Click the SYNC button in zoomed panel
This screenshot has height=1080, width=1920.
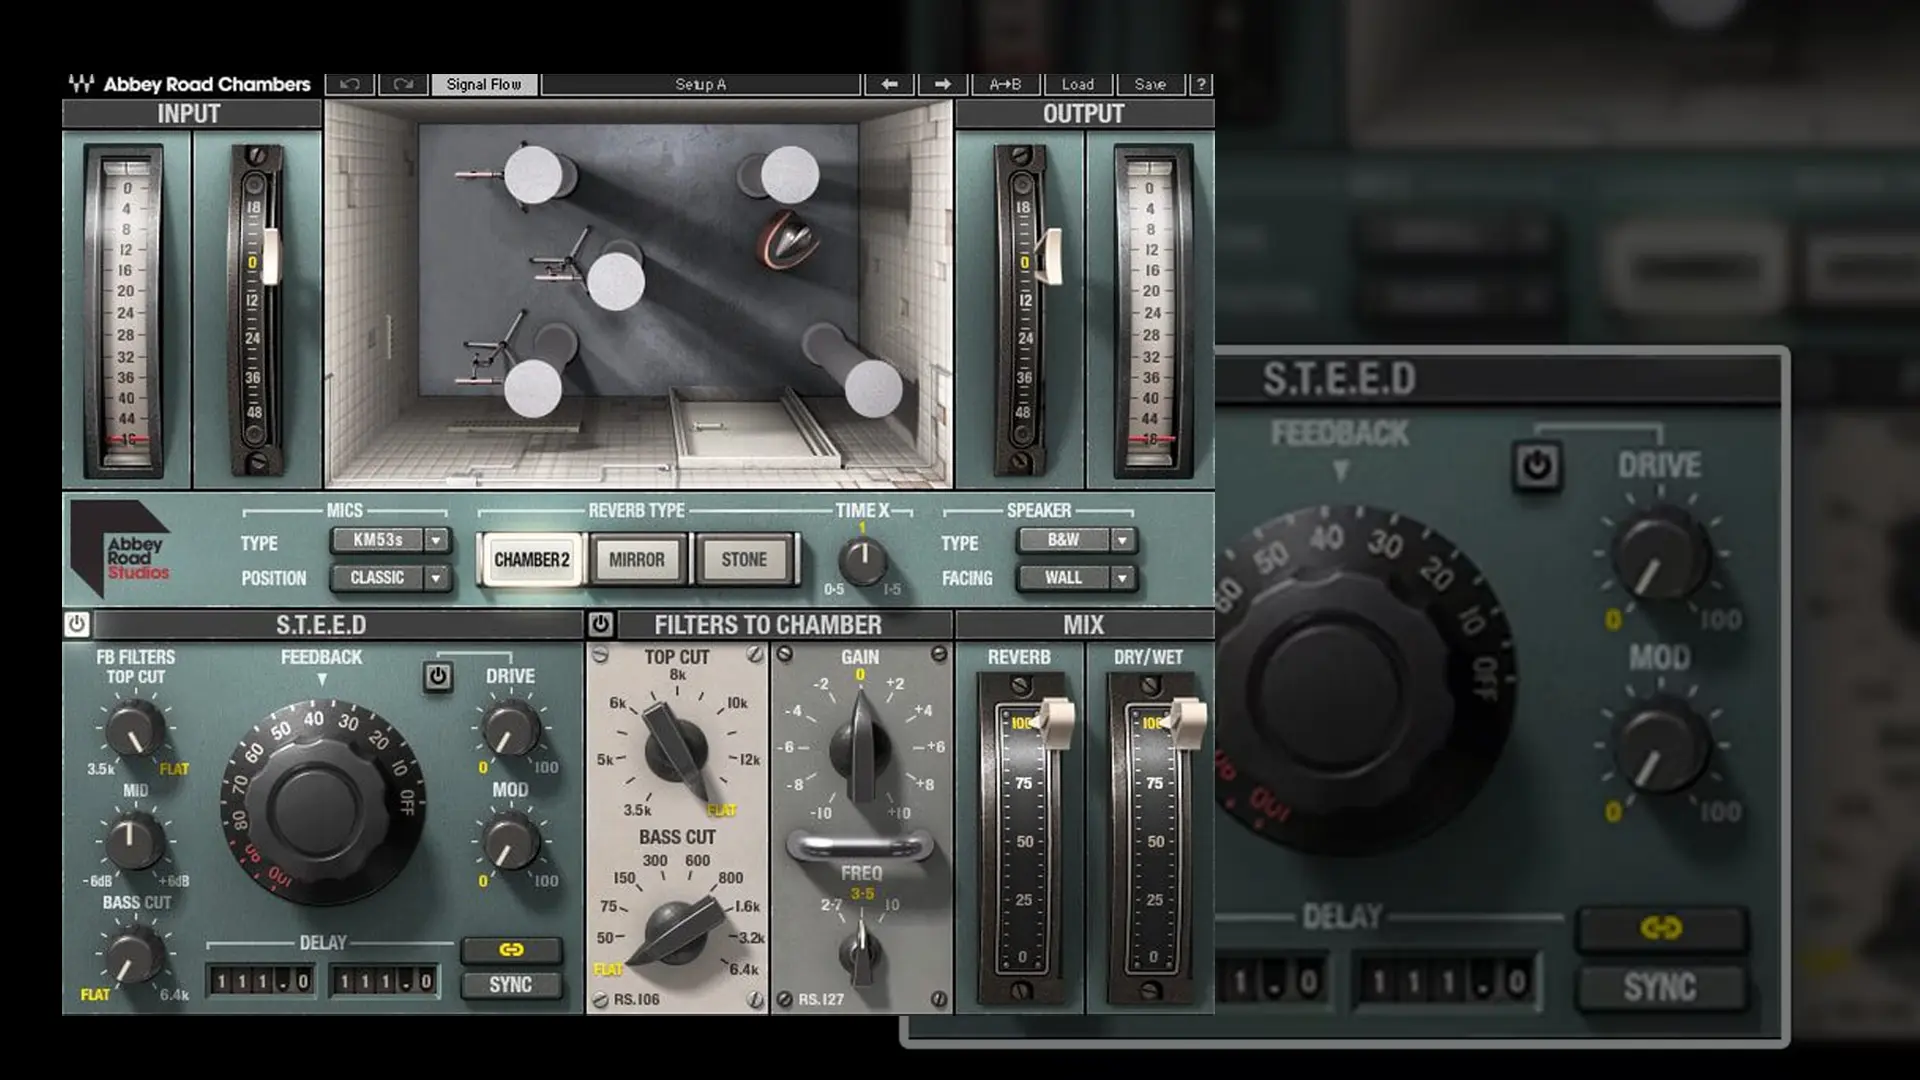[1660, 988]
